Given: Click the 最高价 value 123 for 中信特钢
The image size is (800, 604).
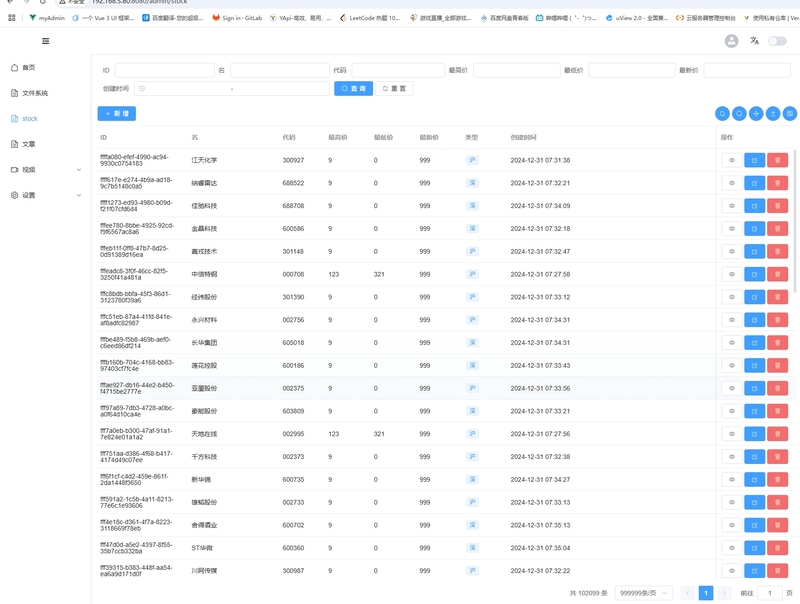Looking at the screenshot, I should [334, 274].
